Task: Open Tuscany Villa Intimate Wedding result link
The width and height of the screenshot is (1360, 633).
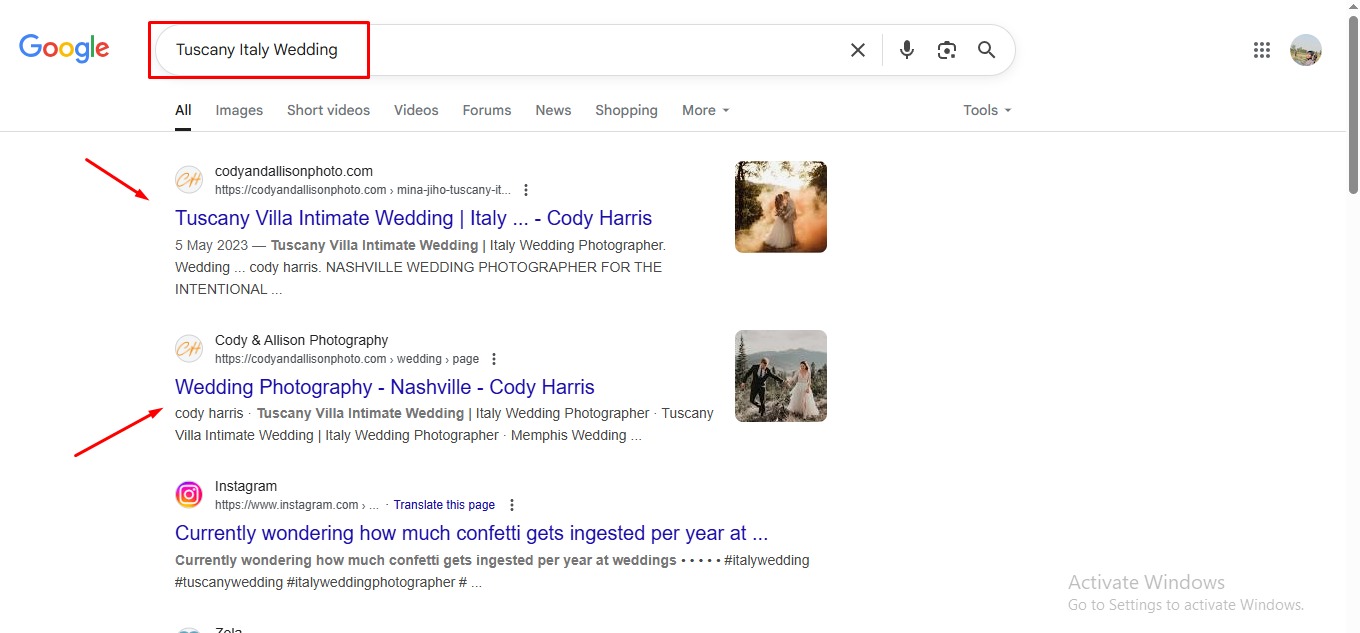Action: 413,218
